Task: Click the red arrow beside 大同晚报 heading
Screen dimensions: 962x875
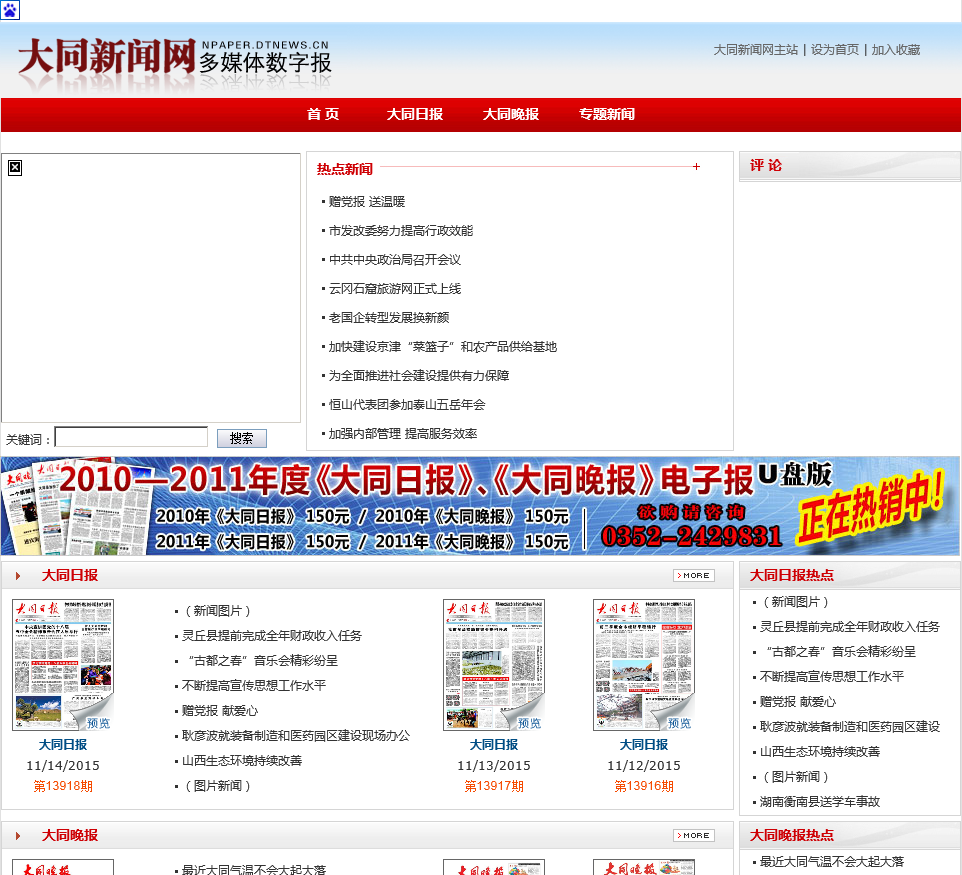Action: [18, 836]
